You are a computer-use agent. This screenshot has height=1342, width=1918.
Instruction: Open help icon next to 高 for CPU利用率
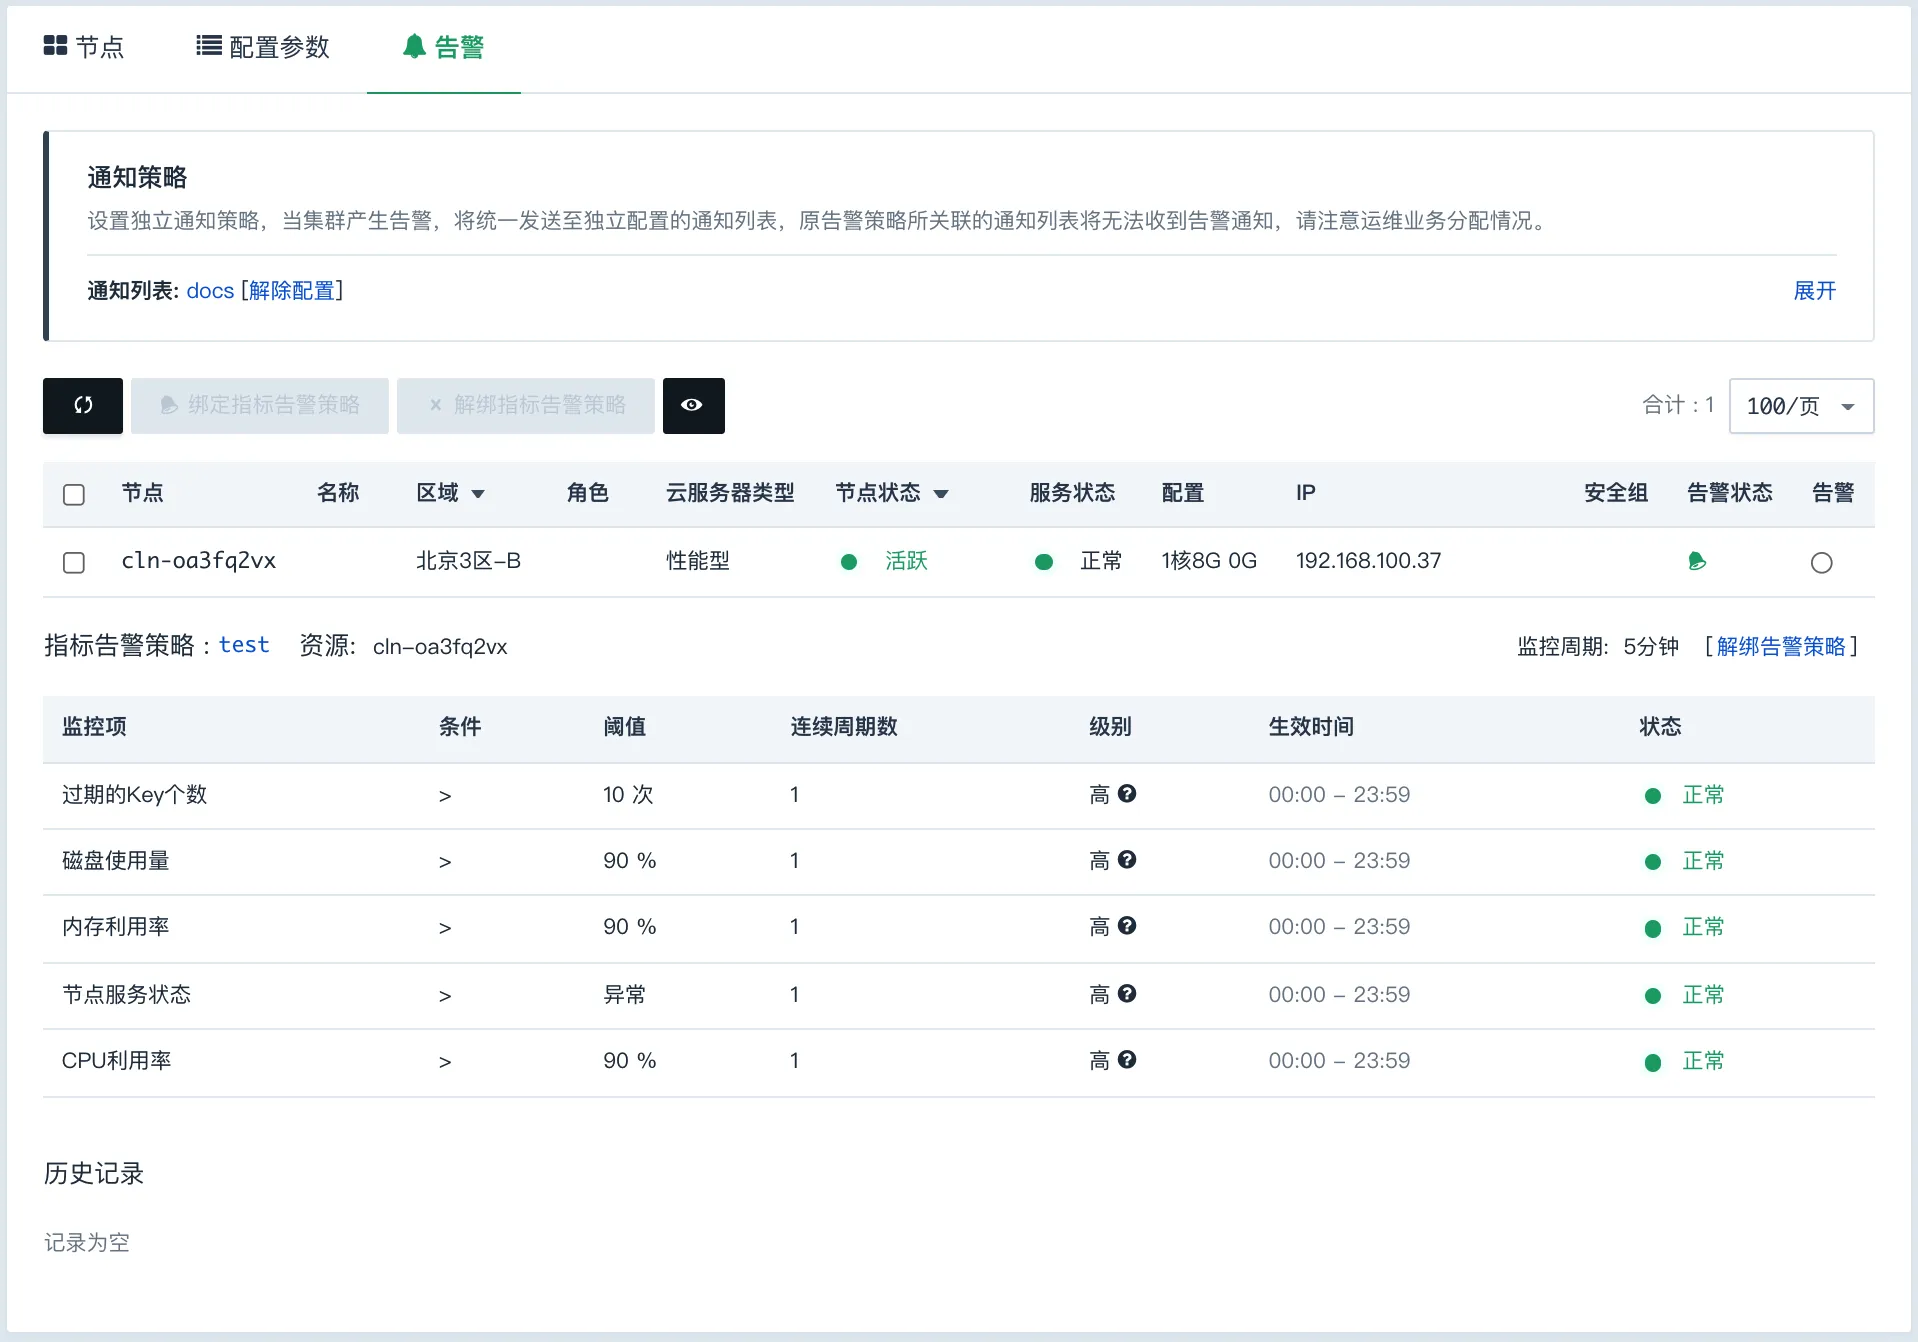(x=1127, y=1059)
